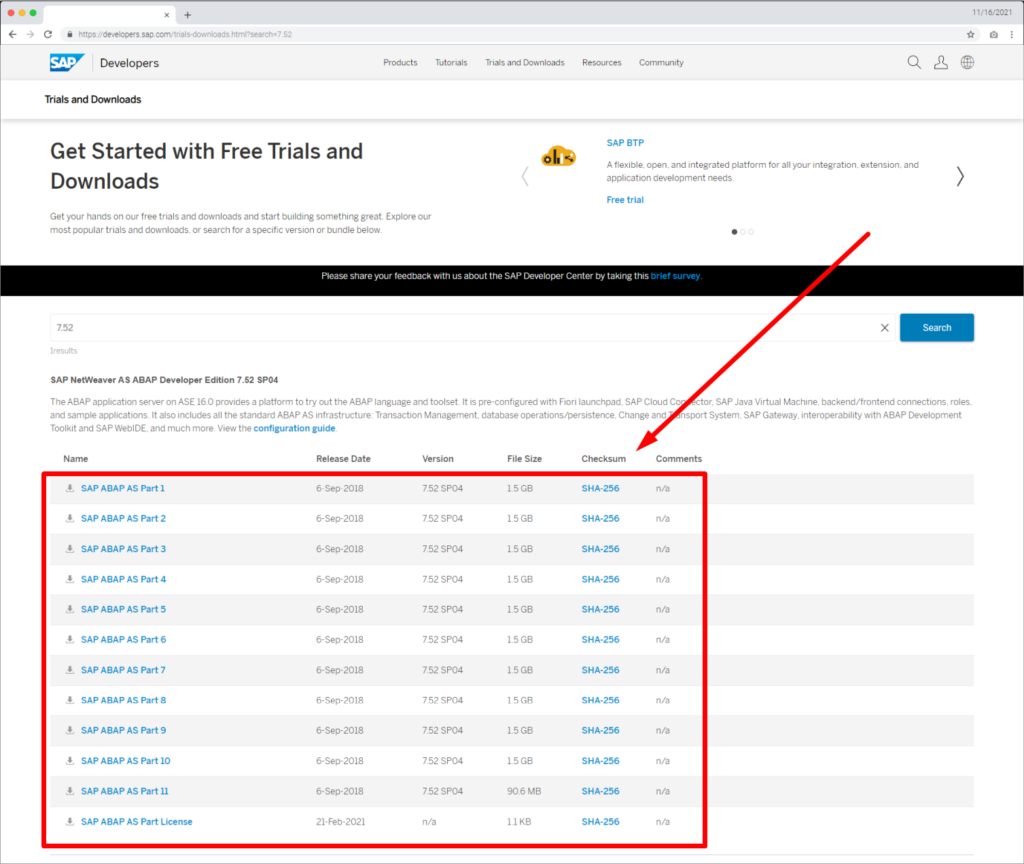This screenshot has height=864, width=1024.
Task: Click the browser address bar URL
Action: click(185, 35)
